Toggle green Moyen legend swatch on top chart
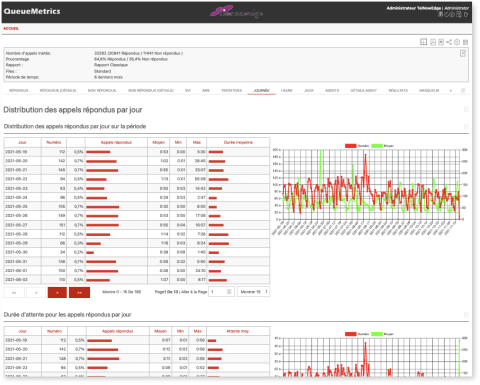 tap(377, 146)
